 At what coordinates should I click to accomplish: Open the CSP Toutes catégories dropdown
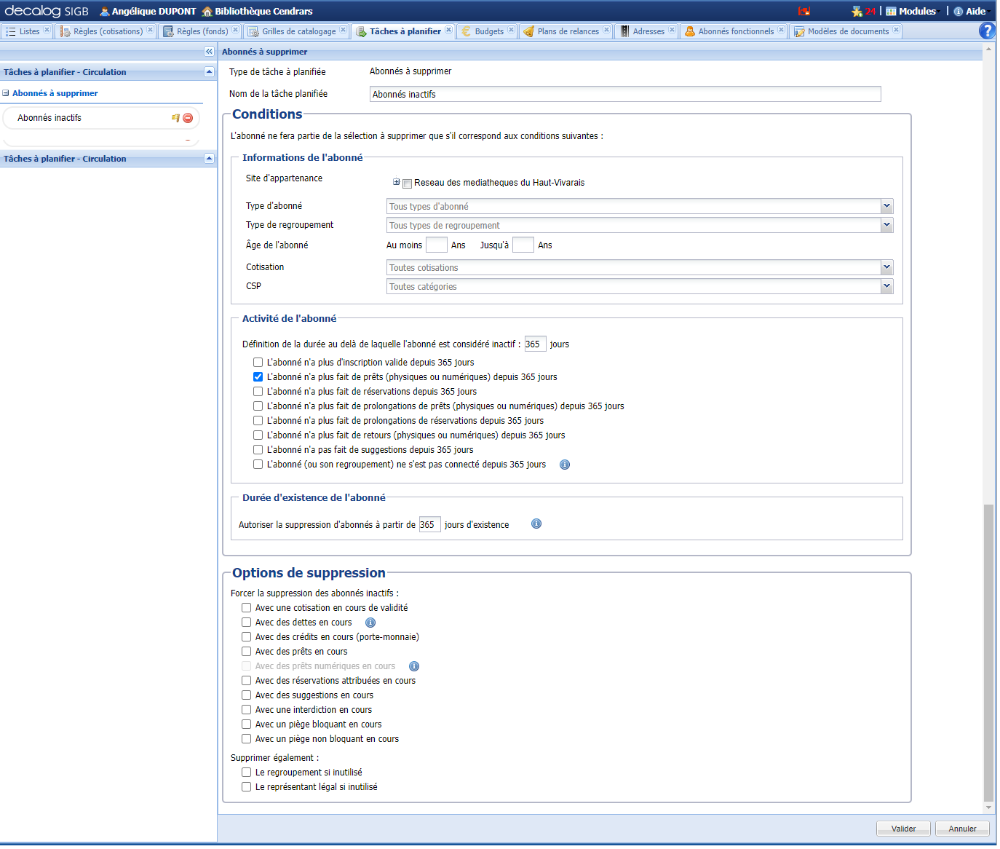click(887, 286)
